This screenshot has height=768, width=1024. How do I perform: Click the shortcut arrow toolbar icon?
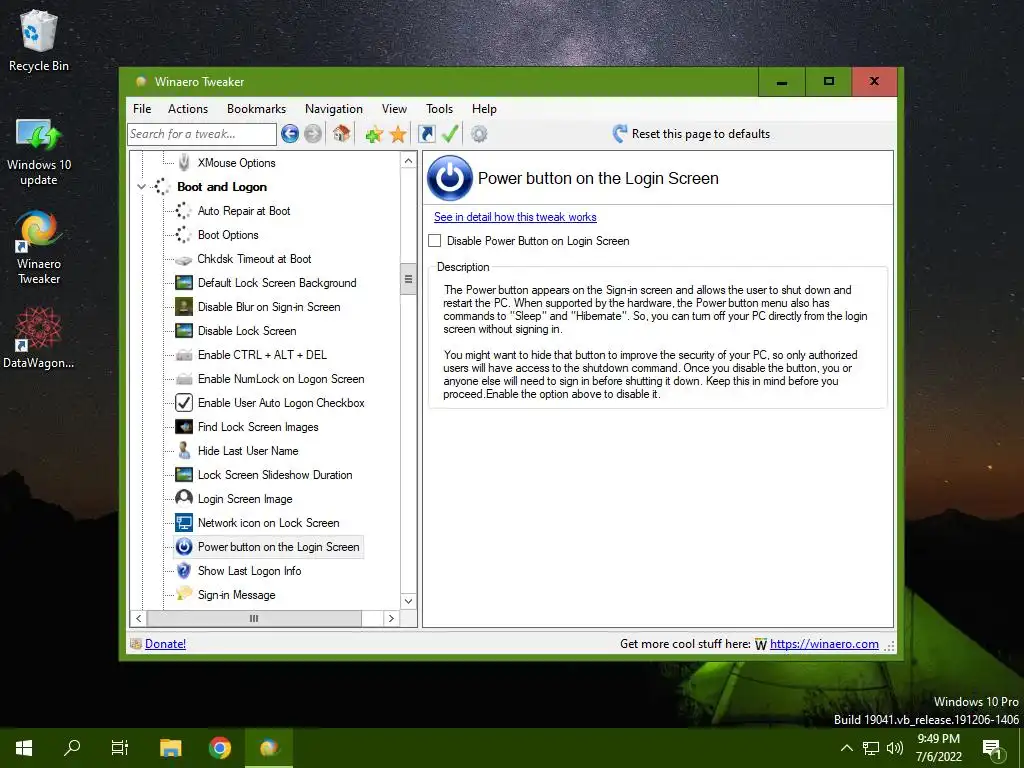tap(426, 134)
